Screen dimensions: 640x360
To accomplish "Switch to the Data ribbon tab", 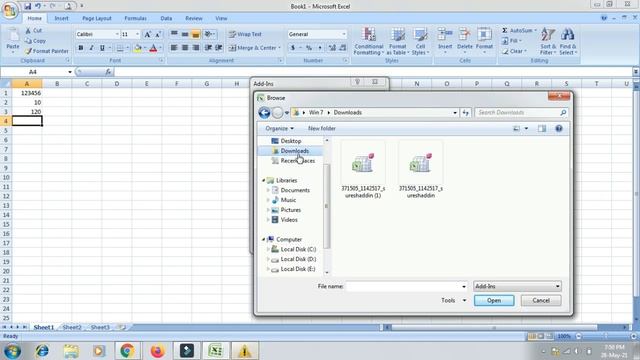I will point(166,18).
